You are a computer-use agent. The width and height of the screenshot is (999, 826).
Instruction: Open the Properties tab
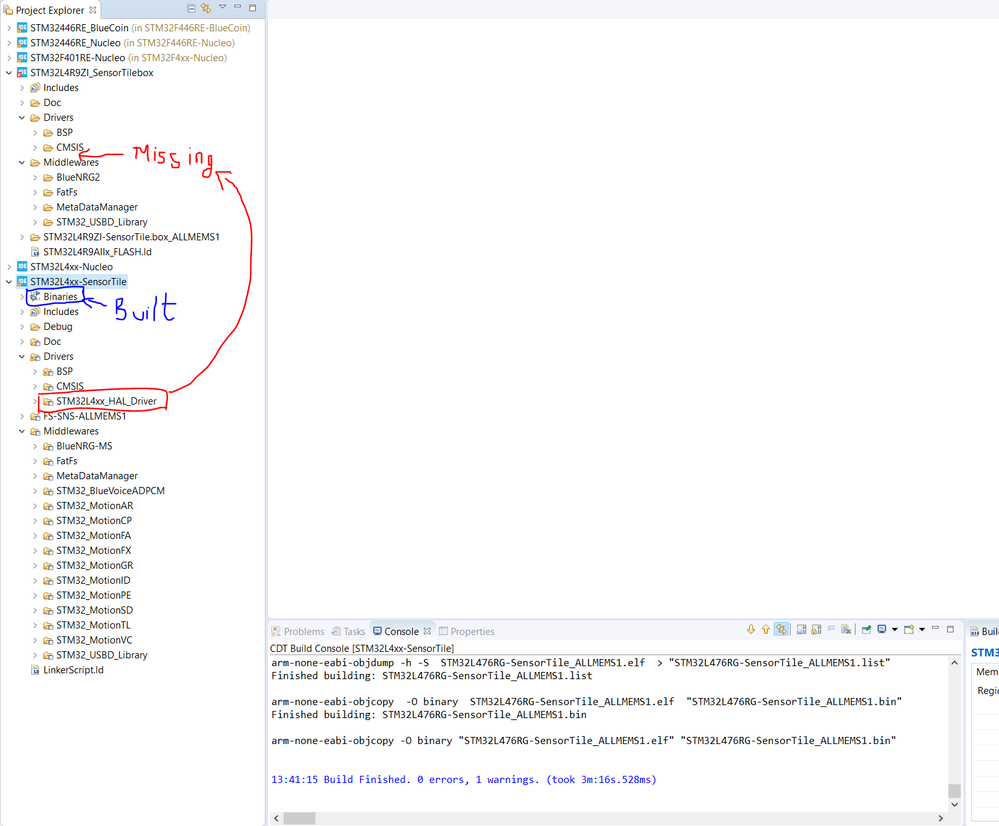click(466, 632)
